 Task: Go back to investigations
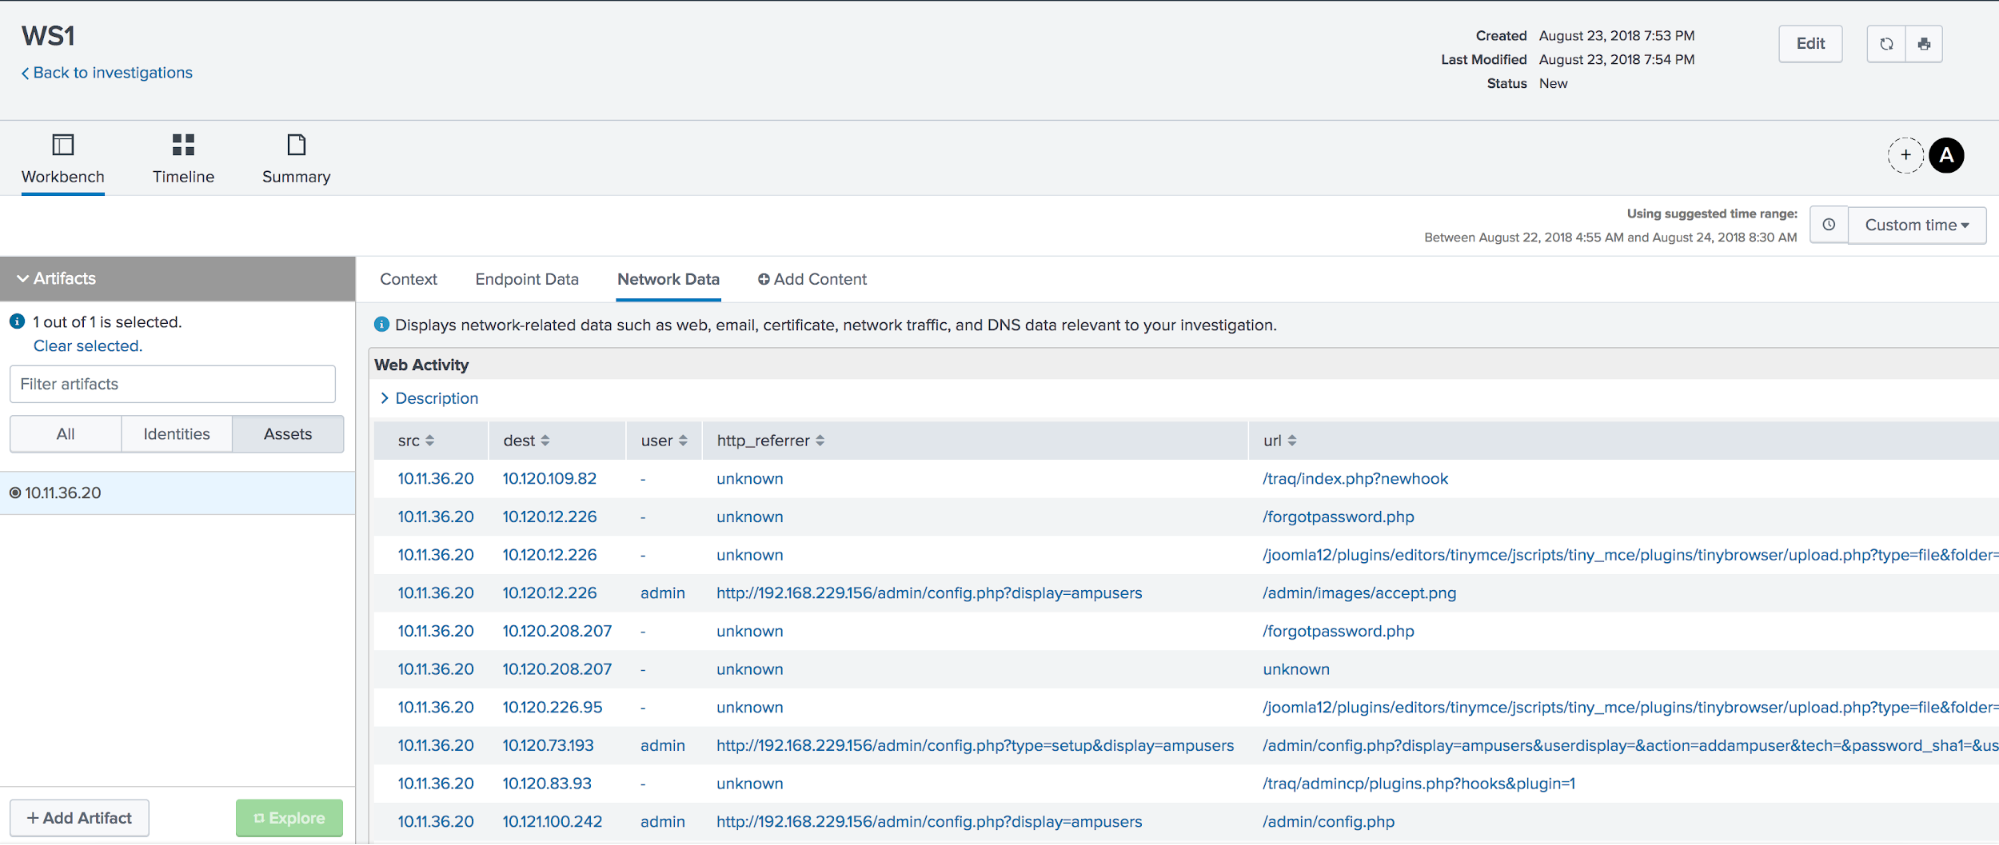point(107,73)
